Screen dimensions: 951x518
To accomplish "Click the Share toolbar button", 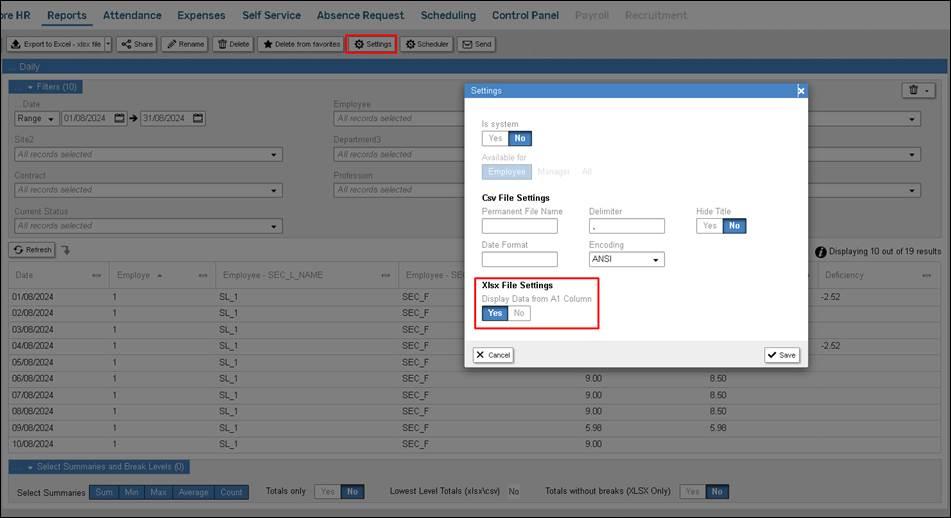I will click(137, 44).
